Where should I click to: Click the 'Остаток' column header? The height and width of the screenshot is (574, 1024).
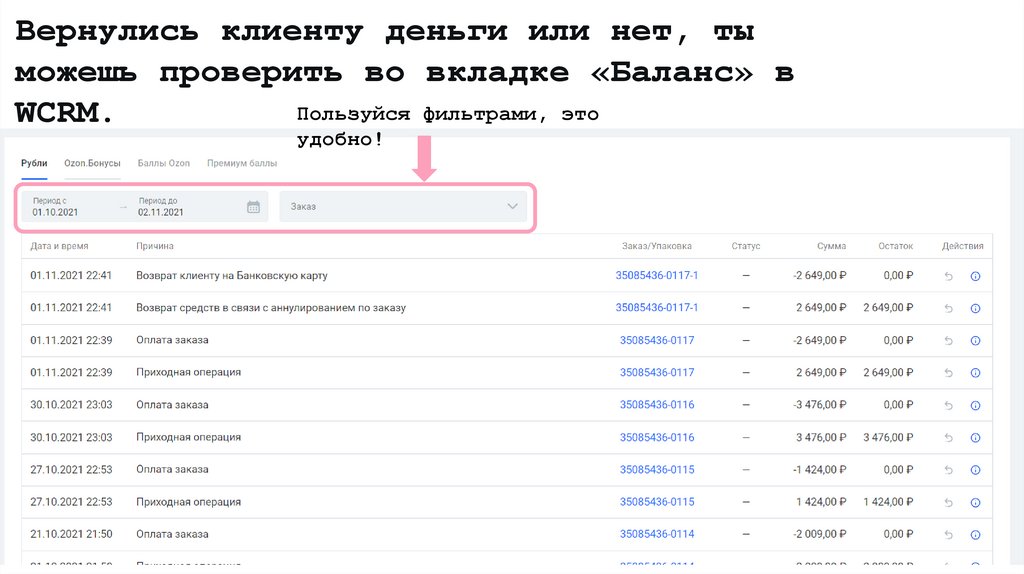pos(895,246)
